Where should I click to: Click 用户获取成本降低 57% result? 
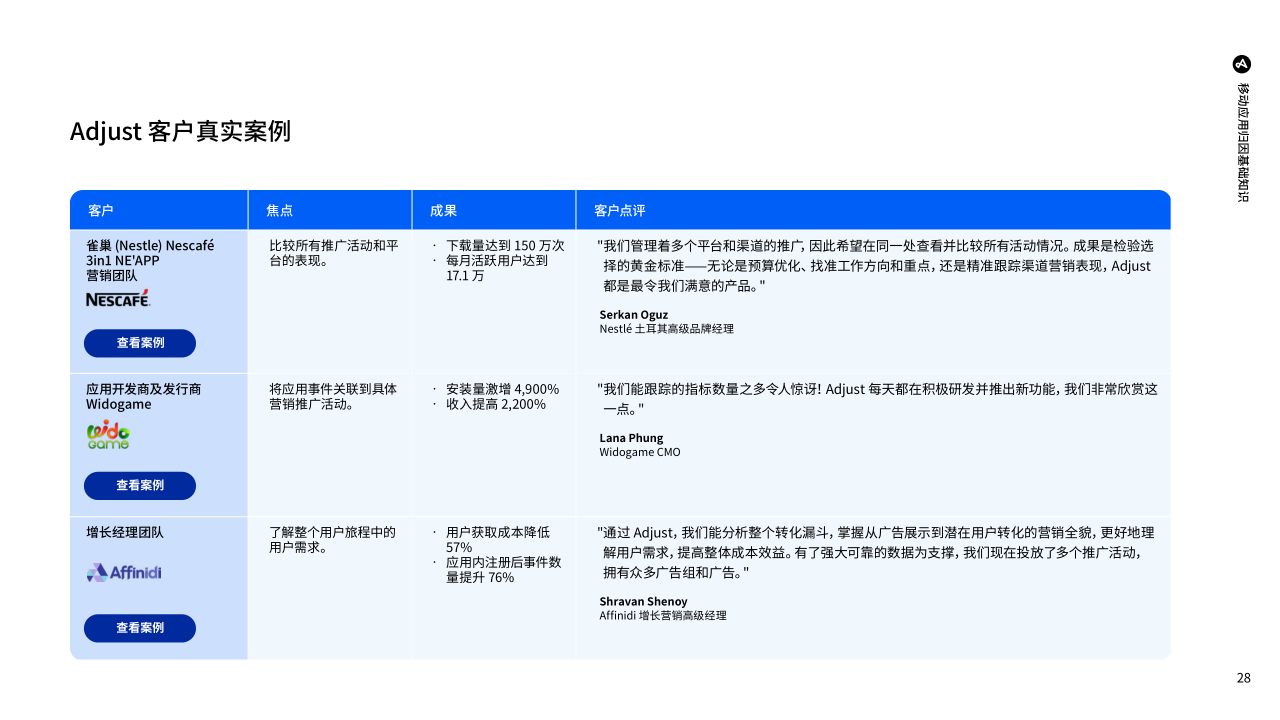tap(498, 540)
